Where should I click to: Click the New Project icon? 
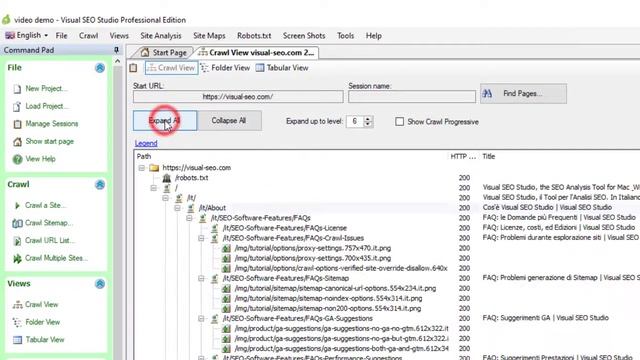pos(17,89)
